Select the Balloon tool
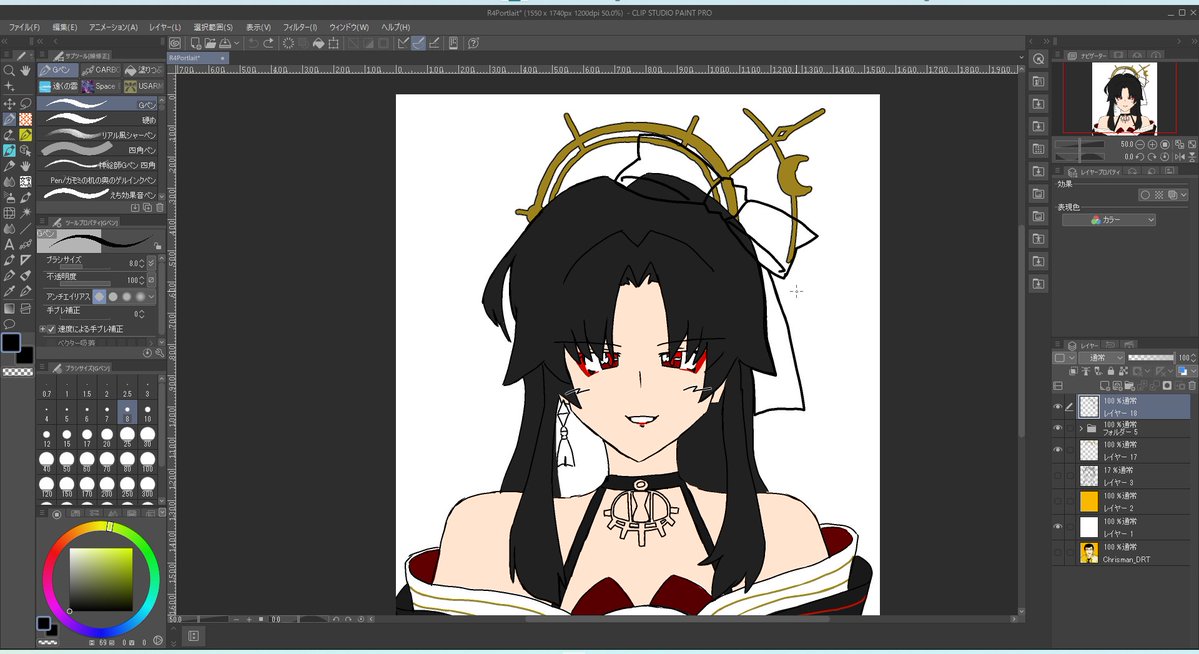The image size is (1199, 654). coord(9,324)
